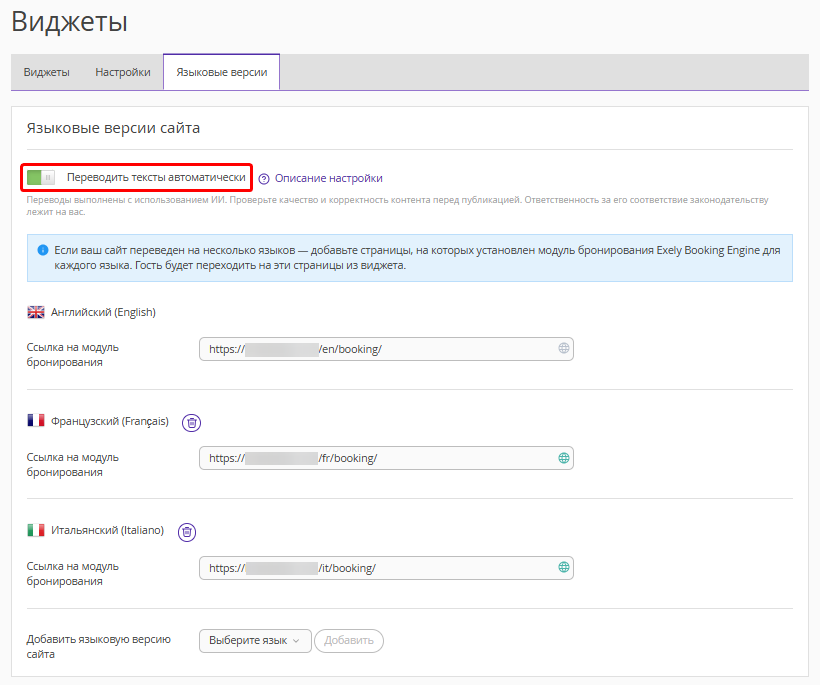Click the Italian booking link field

(386, 568)
